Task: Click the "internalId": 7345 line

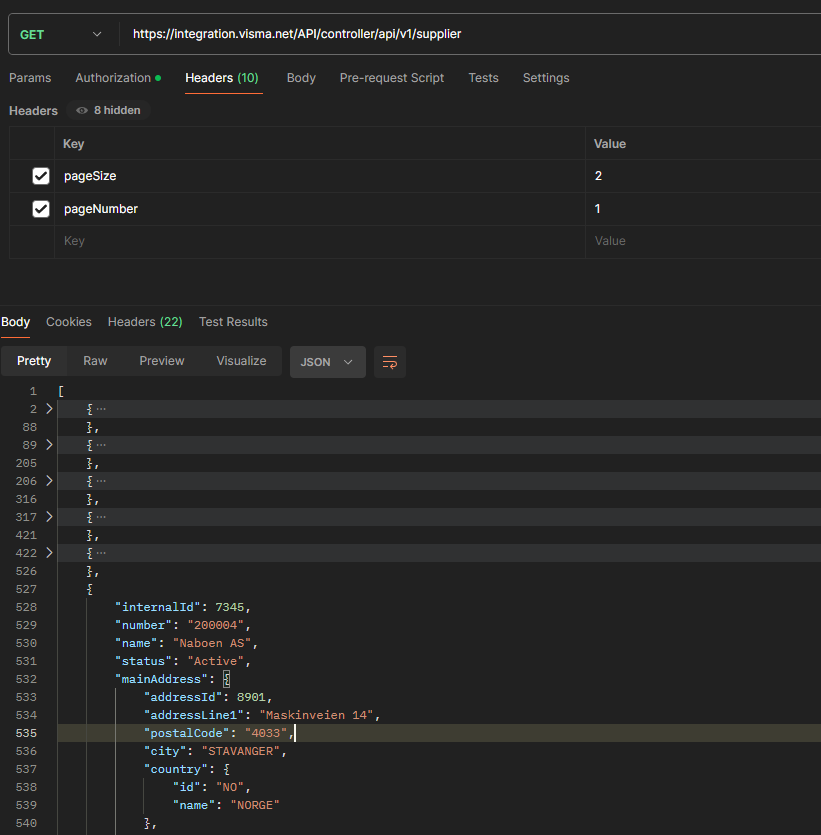Action: point(183,607)
